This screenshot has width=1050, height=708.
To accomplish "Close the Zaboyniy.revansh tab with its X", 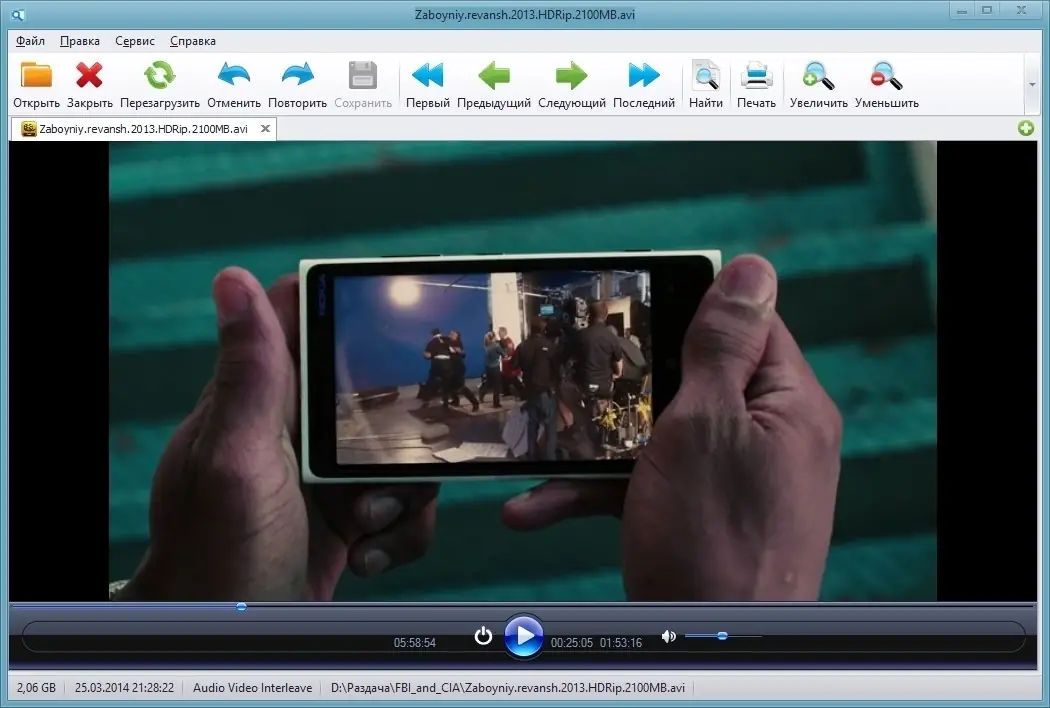I will click(x=265, y=129).
